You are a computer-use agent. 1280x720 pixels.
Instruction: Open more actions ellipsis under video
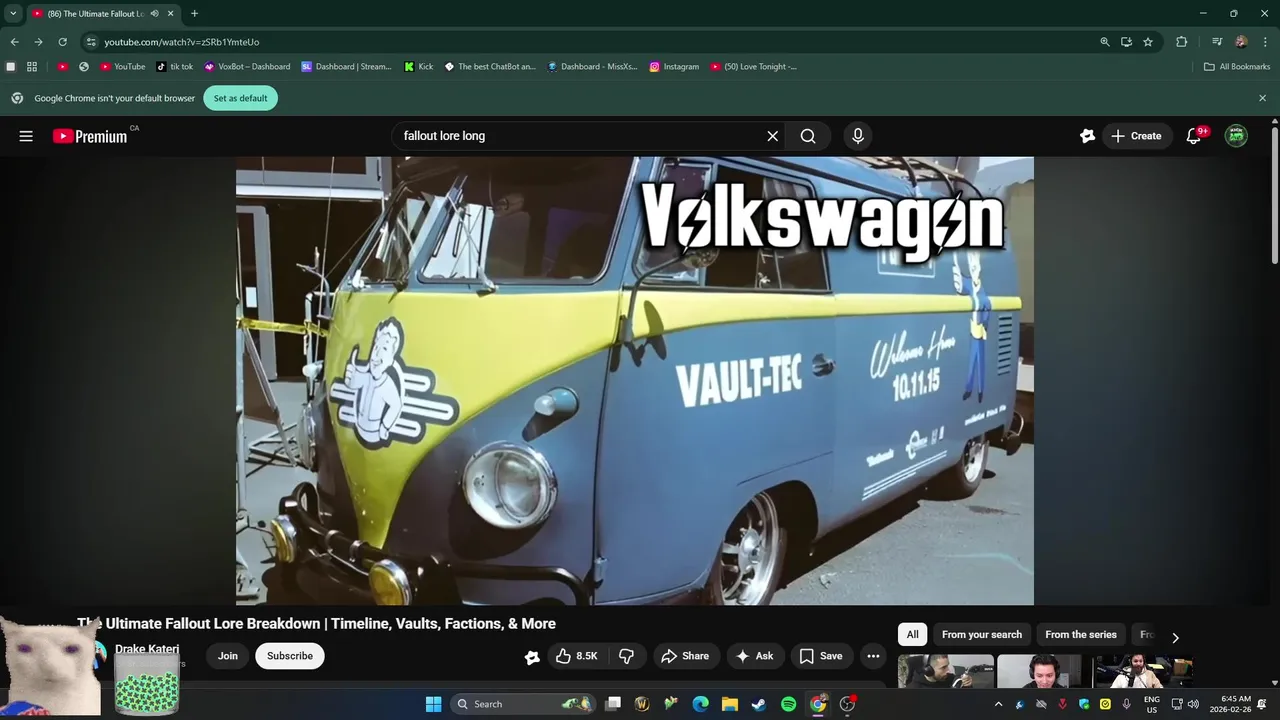873,656
